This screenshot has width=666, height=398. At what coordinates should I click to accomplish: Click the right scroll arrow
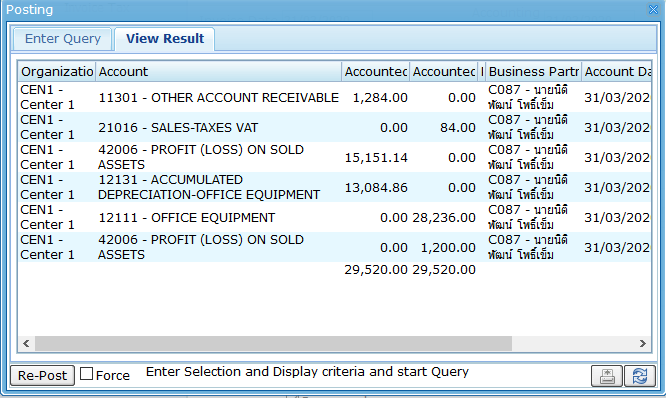(643, 343)
